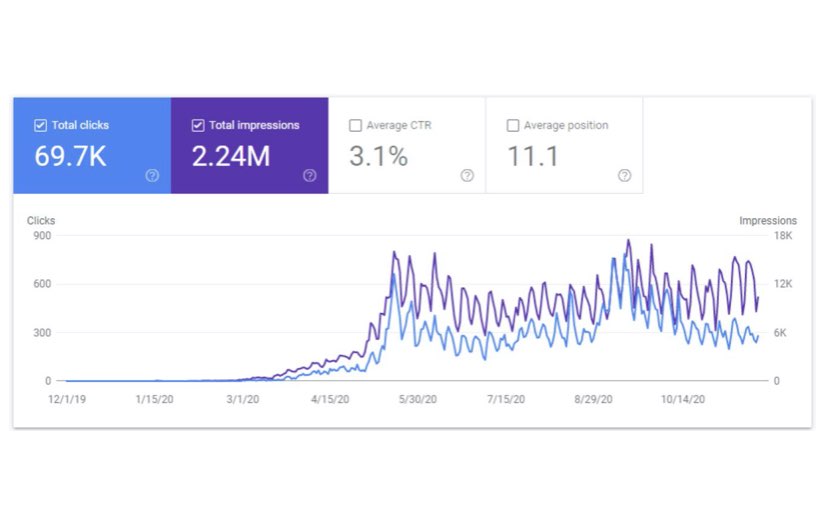Open help icon on Total impressions card
Image resolution: width=825 pixels, height=525 pixels.
tap(310, 176)
